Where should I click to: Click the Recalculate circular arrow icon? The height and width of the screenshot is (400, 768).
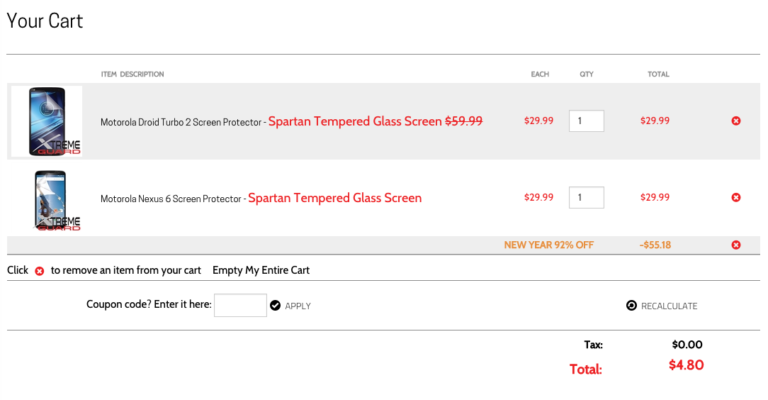[x=631, y=305]
